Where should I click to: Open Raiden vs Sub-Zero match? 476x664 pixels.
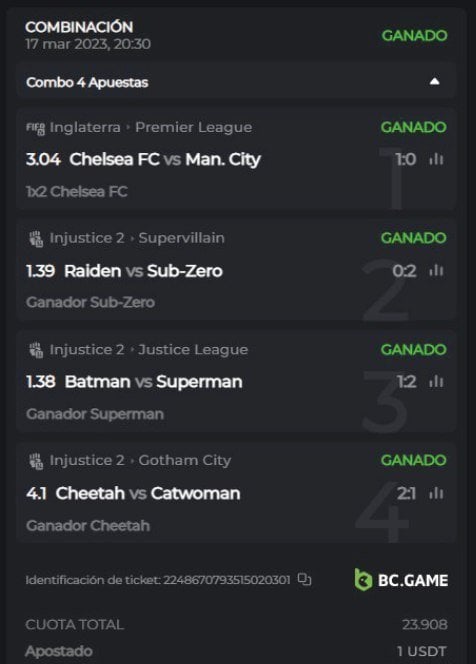[x=143, y=271]
